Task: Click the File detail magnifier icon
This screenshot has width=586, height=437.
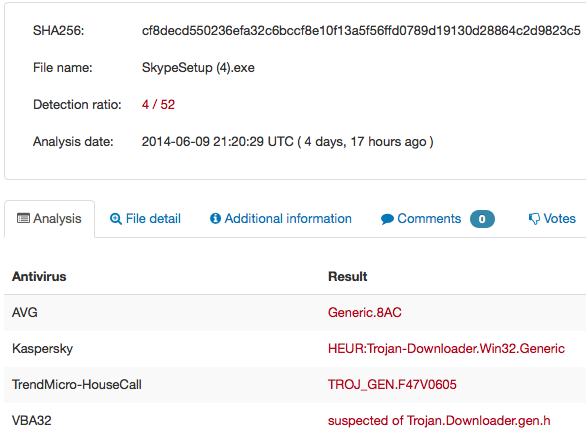Action: click(x=115, y=219)
